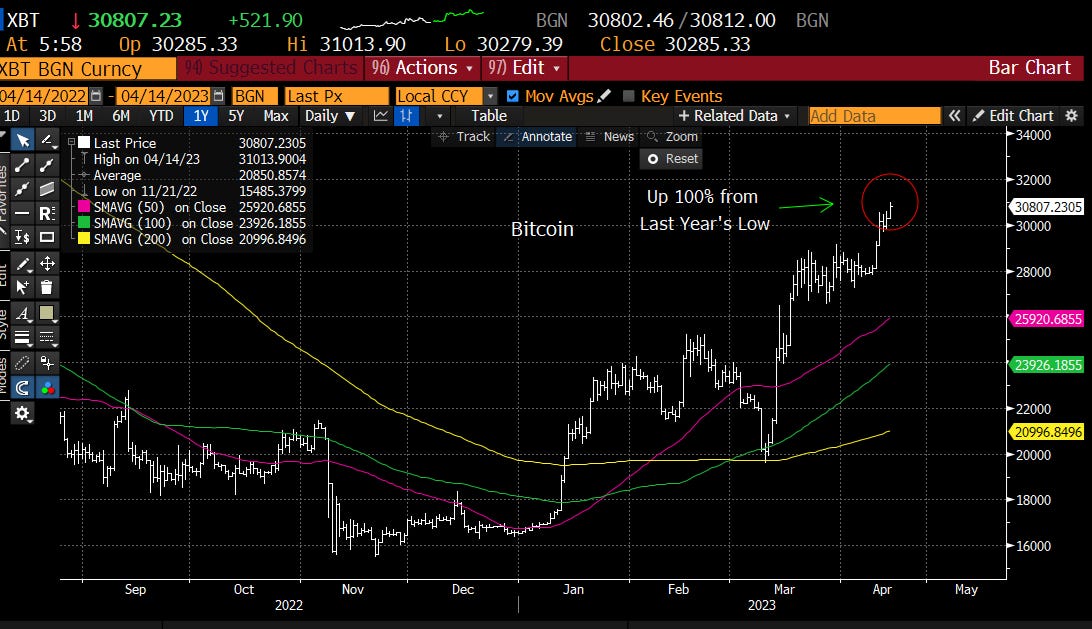Delete annotations with the trash icon
The width and height of the screenshot is (1092, 629).
47,287
